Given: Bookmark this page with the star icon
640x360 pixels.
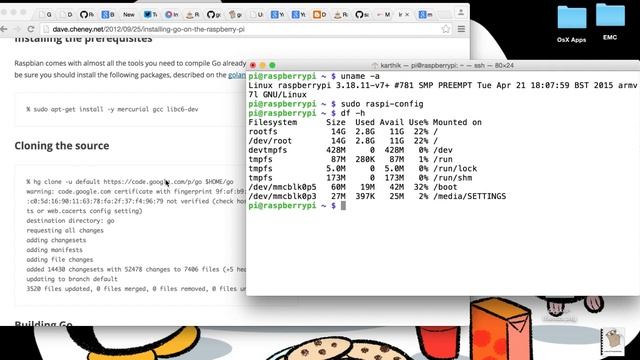Looking at the screenshot, I should [x=446, y=29].
